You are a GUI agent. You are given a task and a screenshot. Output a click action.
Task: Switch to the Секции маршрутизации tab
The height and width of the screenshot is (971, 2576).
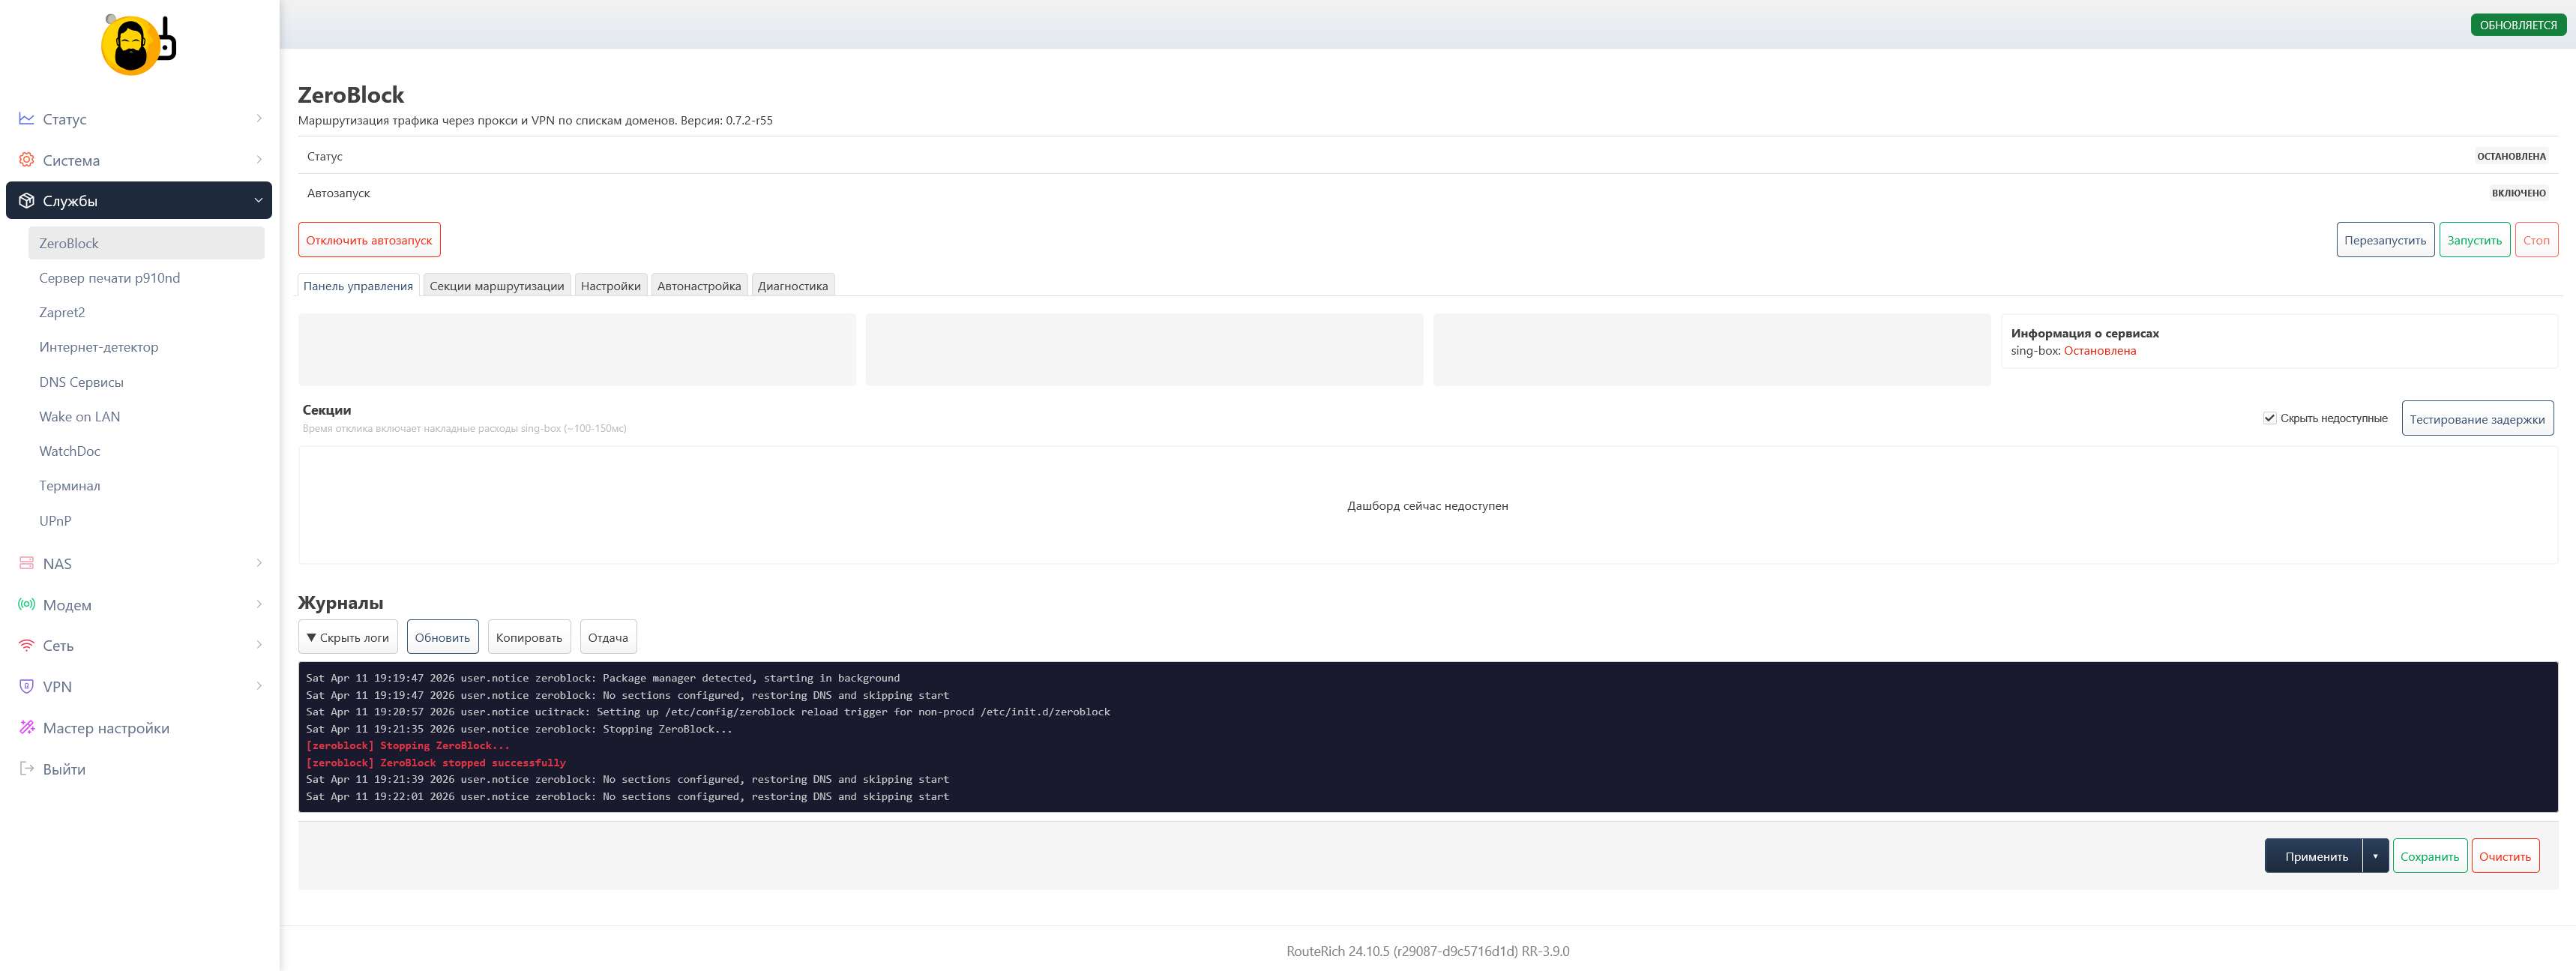click(497, 286)
